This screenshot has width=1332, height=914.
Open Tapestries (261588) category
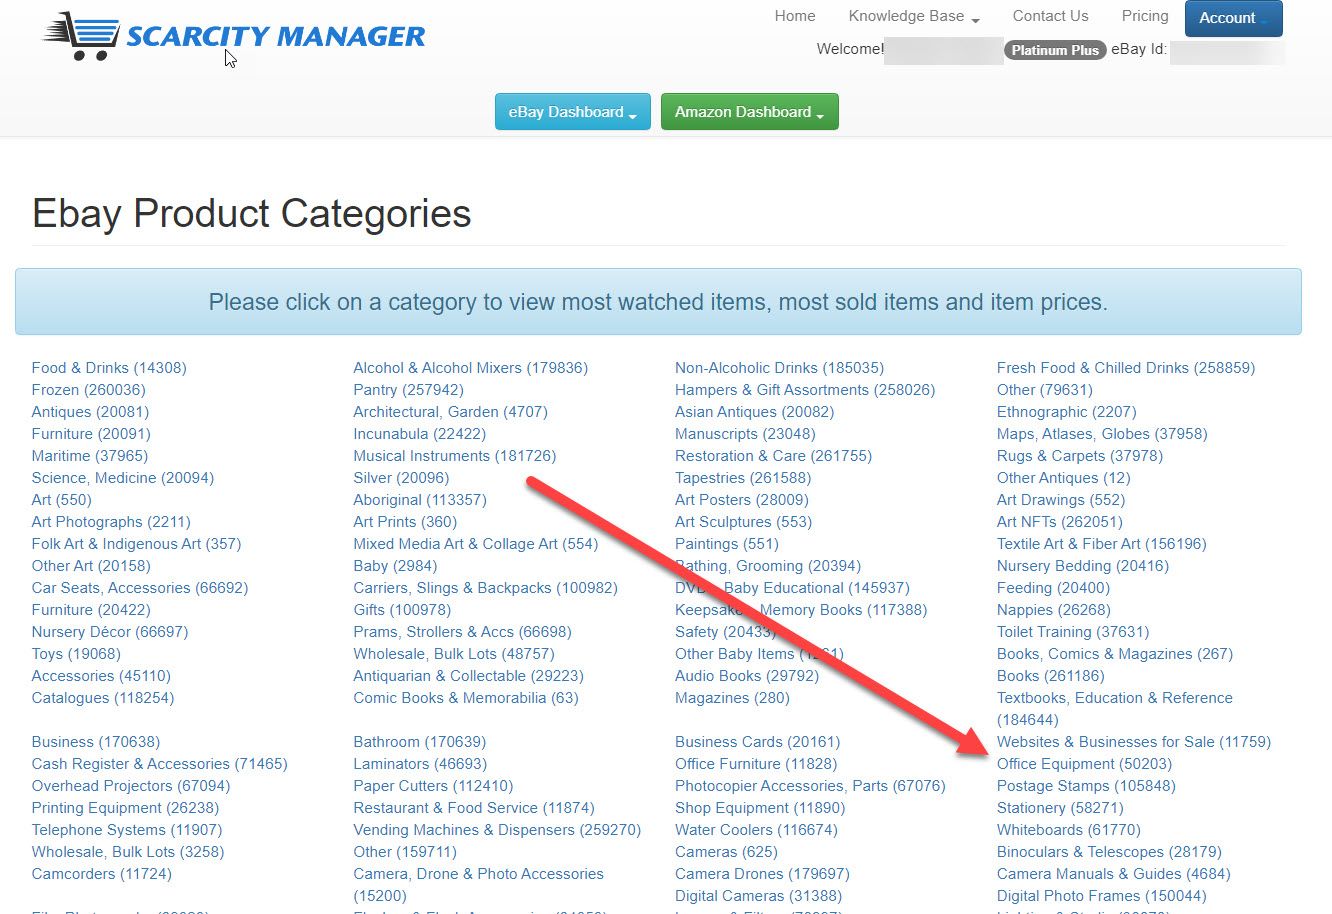pyautogui.click(x=743, y=478)
